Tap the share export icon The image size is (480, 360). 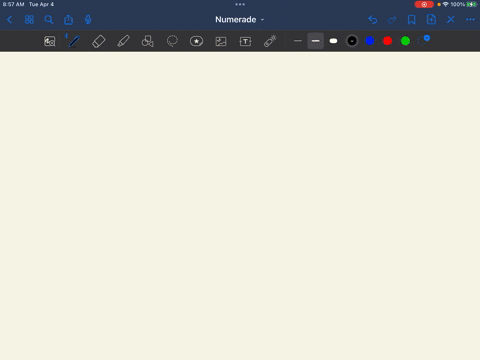click(x=68, y=20)
